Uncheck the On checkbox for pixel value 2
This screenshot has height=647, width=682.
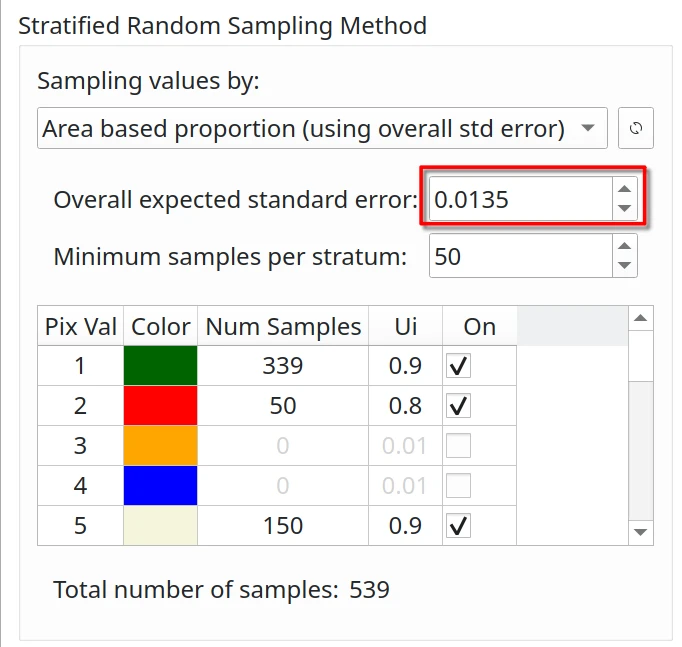click(458, 406)
